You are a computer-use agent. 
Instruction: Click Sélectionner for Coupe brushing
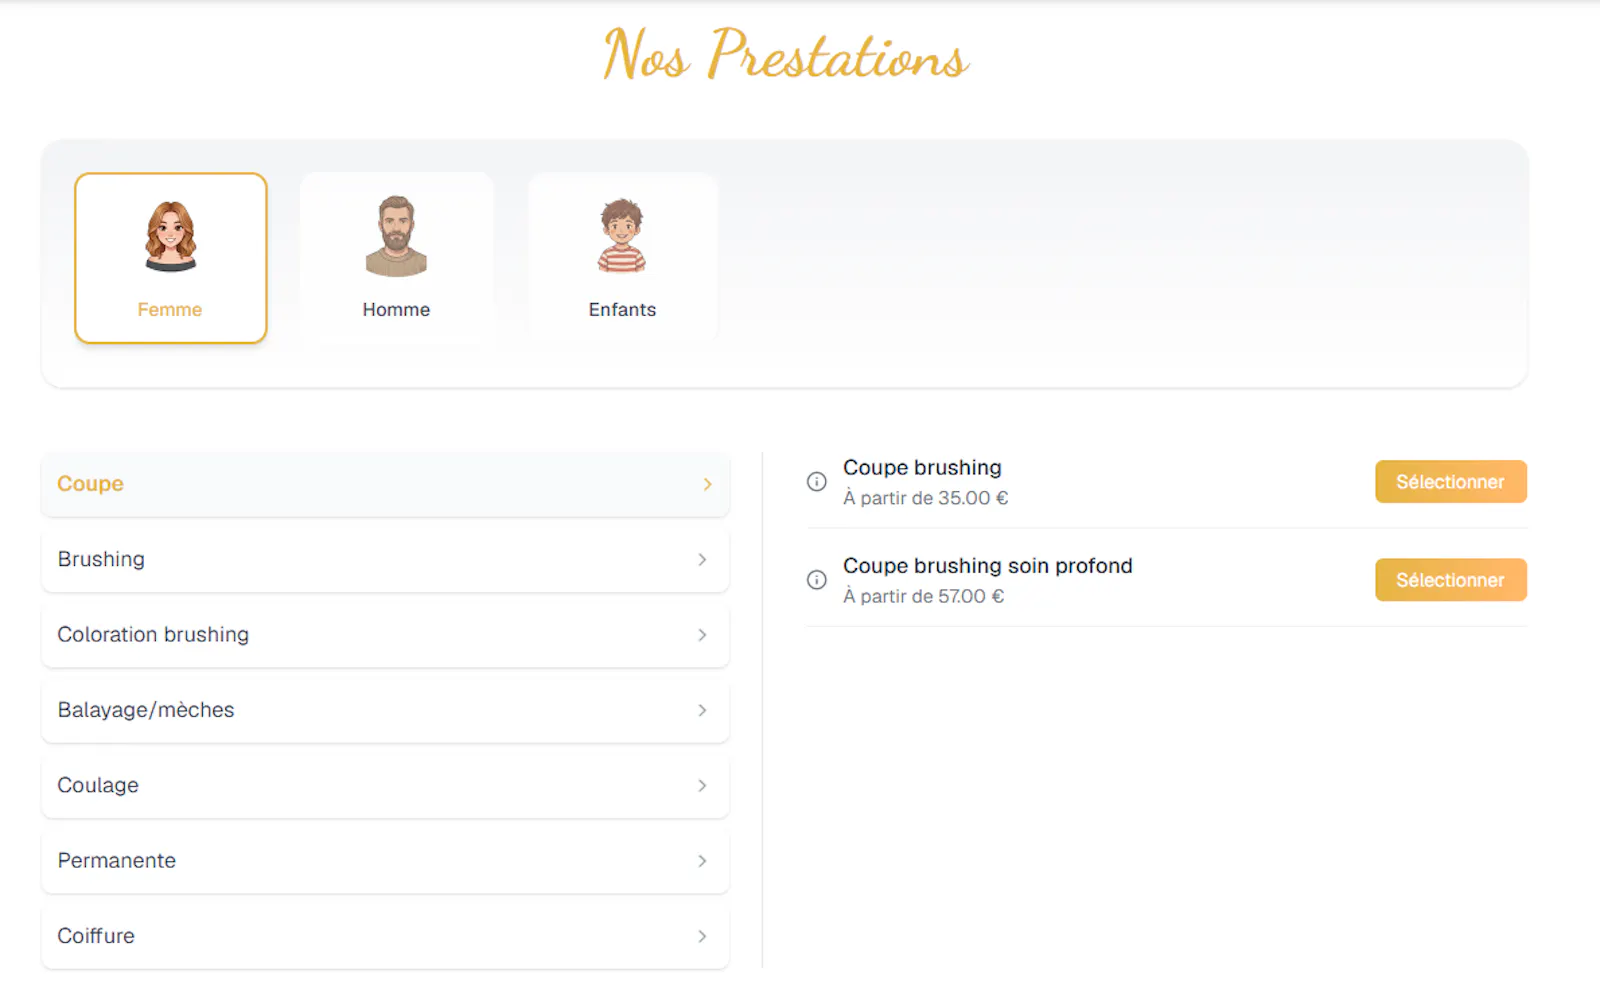tap(1451, 482)
